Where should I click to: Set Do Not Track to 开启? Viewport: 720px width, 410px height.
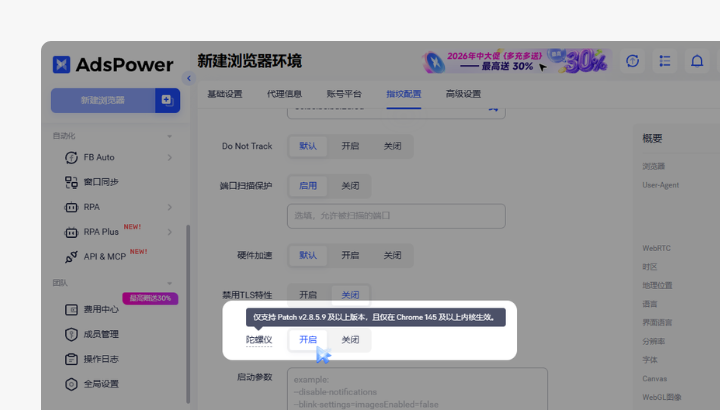[350, 146]
